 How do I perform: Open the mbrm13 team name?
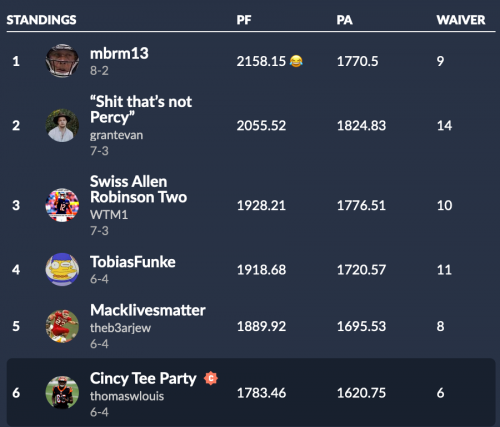pyautogui.click(x=119, y=53)
